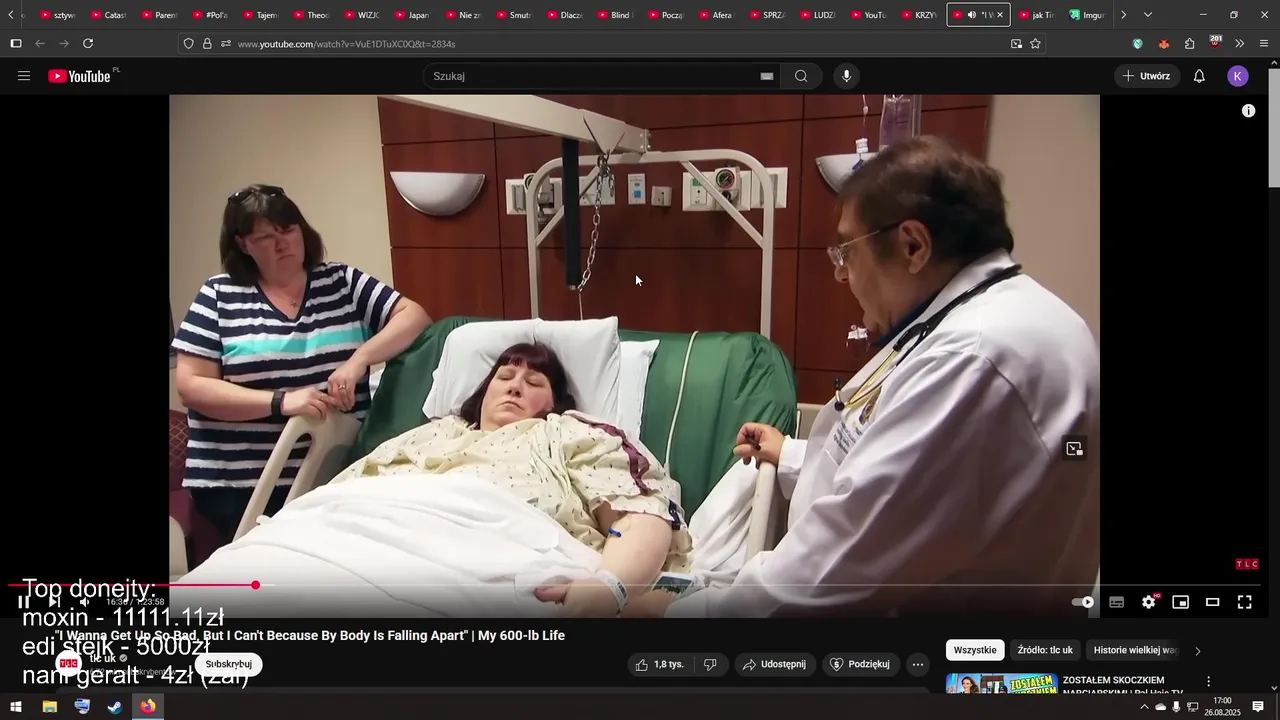Open YouTube notifications bell
1280x720 pixels.
[x=1199, y=76]
